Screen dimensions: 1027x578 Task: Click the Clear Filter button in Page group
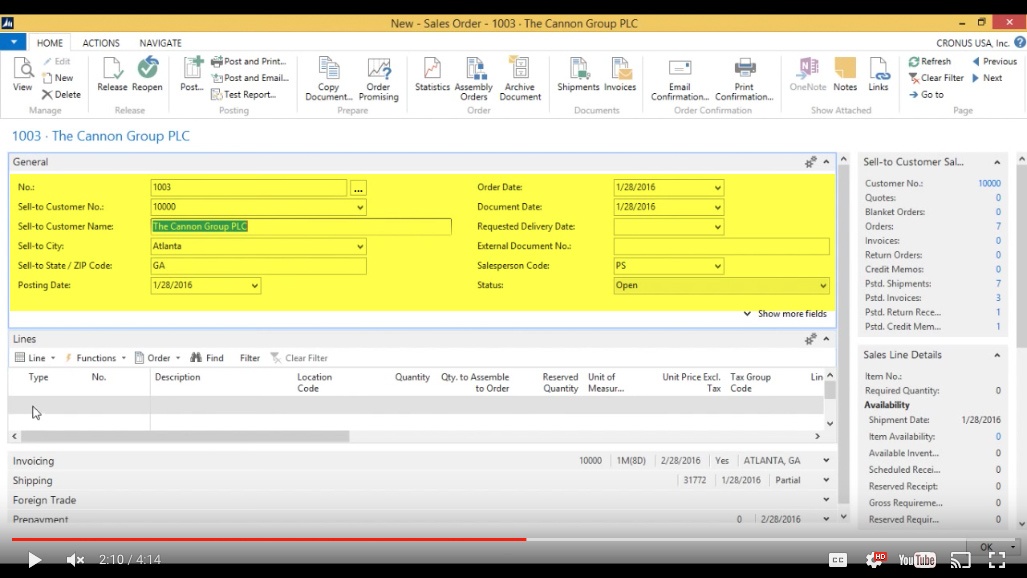[x=935, y=78]
